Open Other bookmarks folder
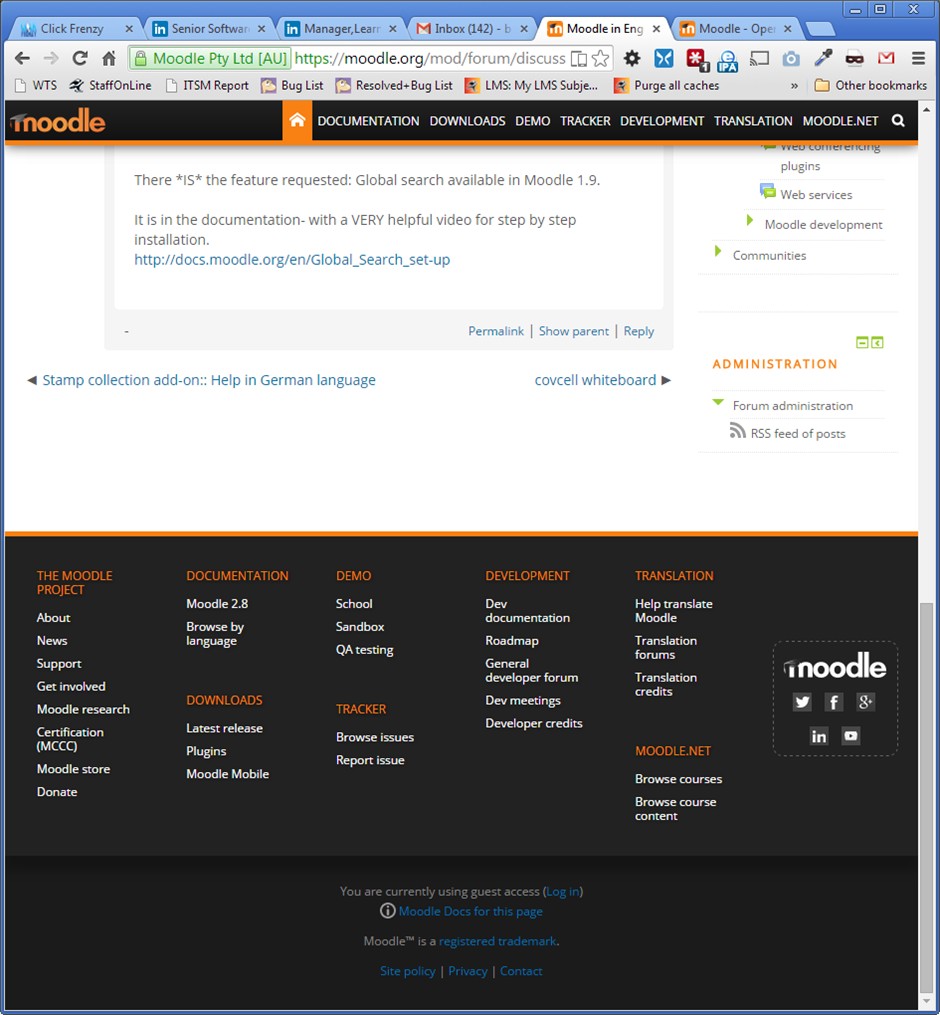The height and width of the screenshot is (1015, 940). (871, 85)
